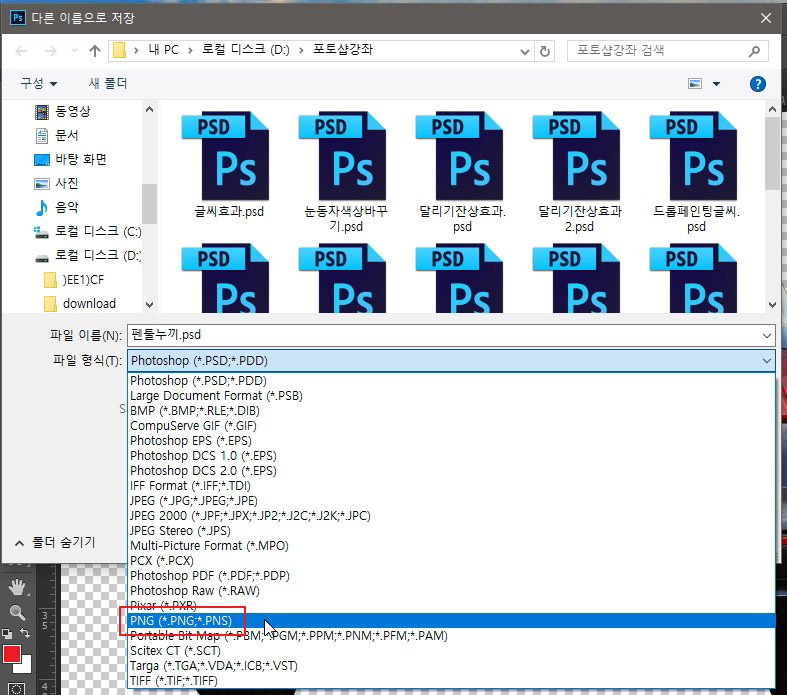The height and width of the screenshot is (695, 787).
Task: Select the Hand tool in Photoshop
Action: point(17,586)
